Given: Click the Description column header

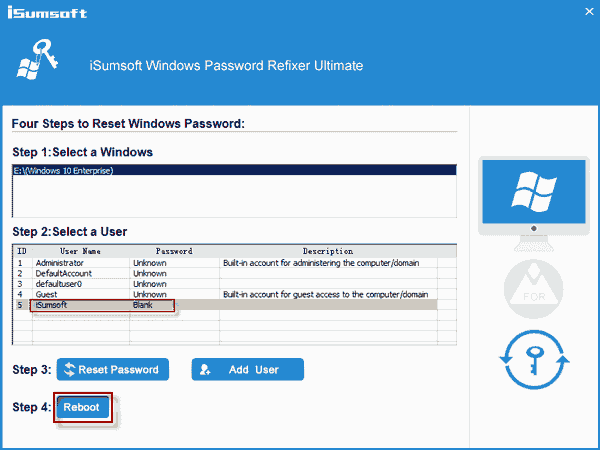Looking at the screenshot, I should point(328,251).
